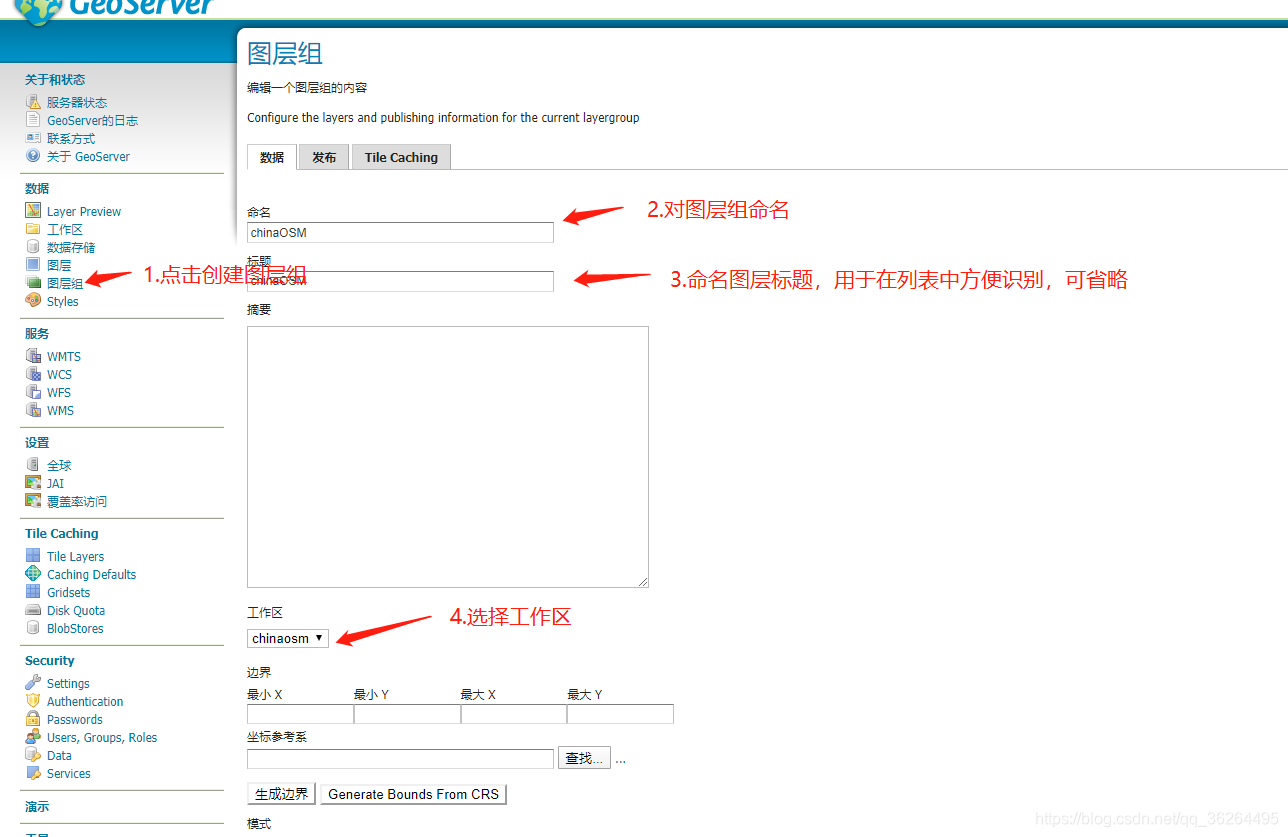Click the GeoServer logo at top
The height and width of the screenshot is (837, 1288).
(x=116, y=10)
